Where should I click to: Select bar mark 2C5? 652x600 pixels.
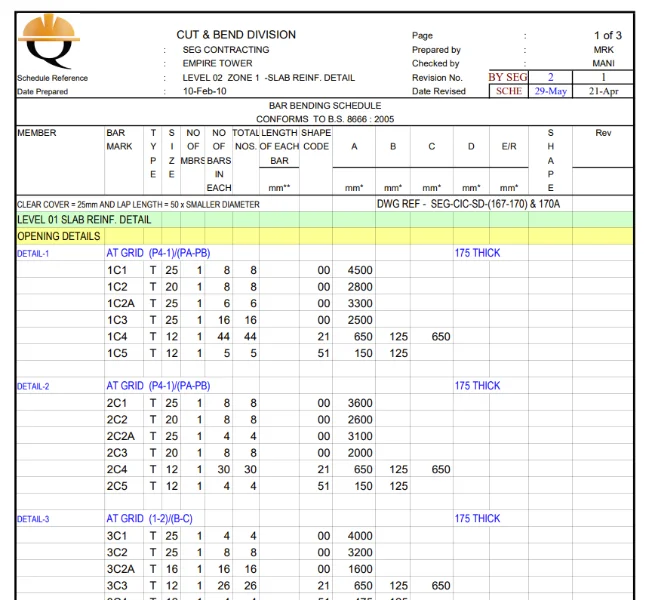[x=117, y=486]
